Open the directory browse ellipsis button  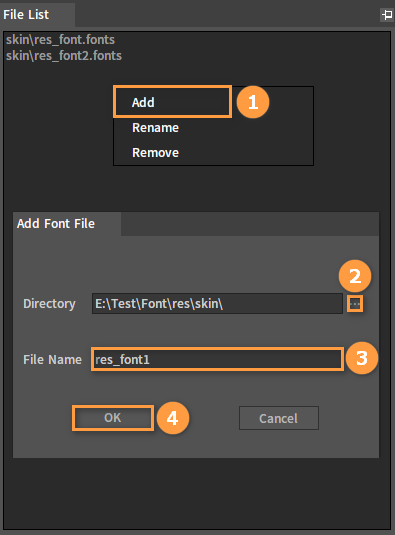coord(355,304)
